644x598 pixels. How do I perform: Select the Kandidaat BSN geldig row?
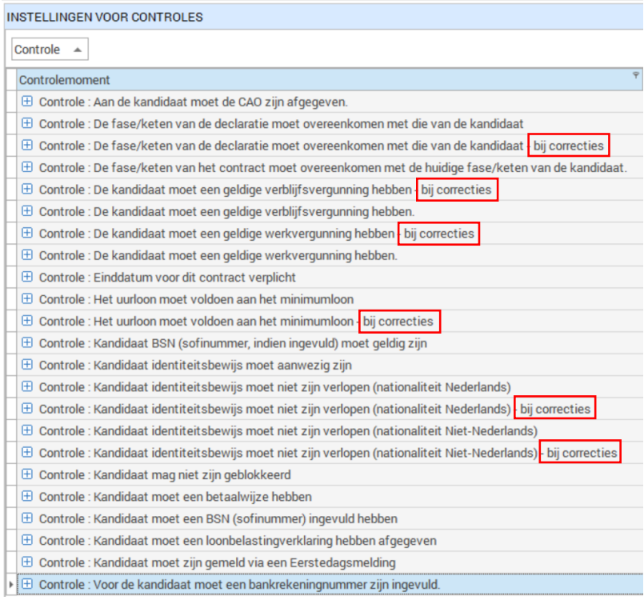click(x=232, y=343)
